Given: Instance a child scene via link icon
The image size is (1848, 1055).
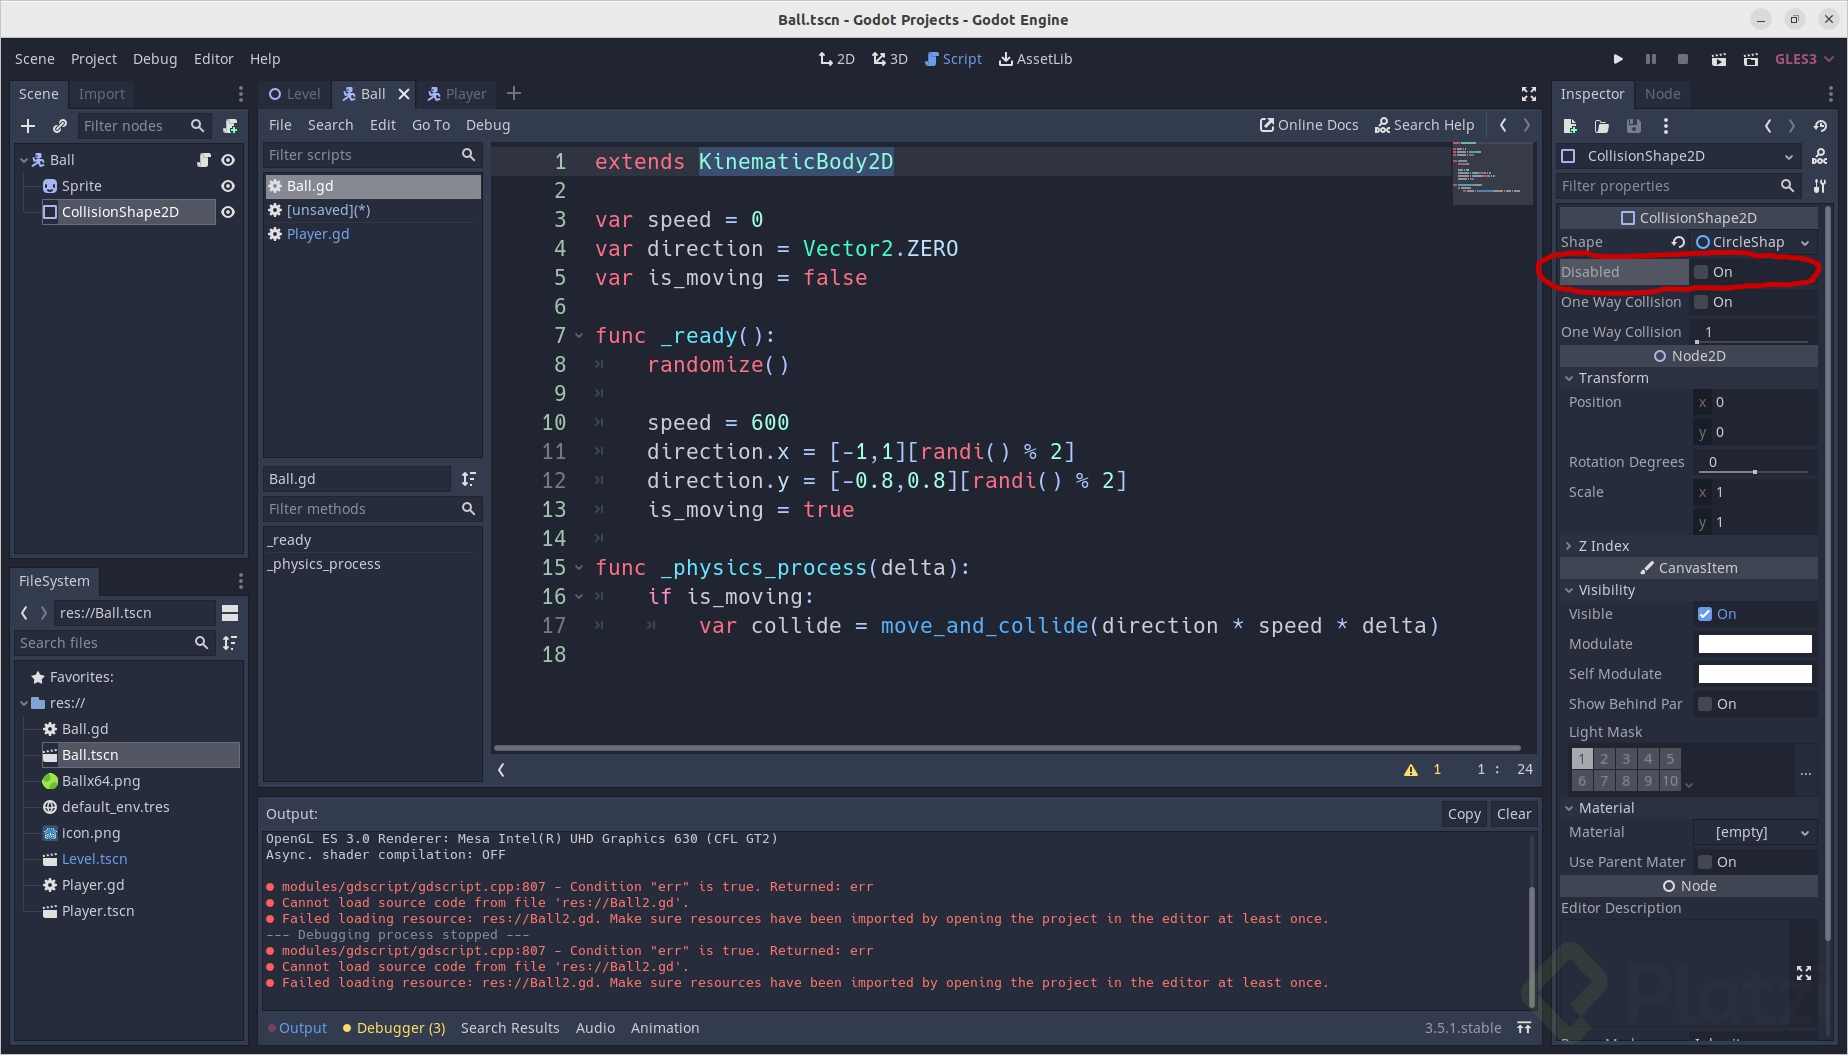Looking at the screenshot, I should pos(60,126).
